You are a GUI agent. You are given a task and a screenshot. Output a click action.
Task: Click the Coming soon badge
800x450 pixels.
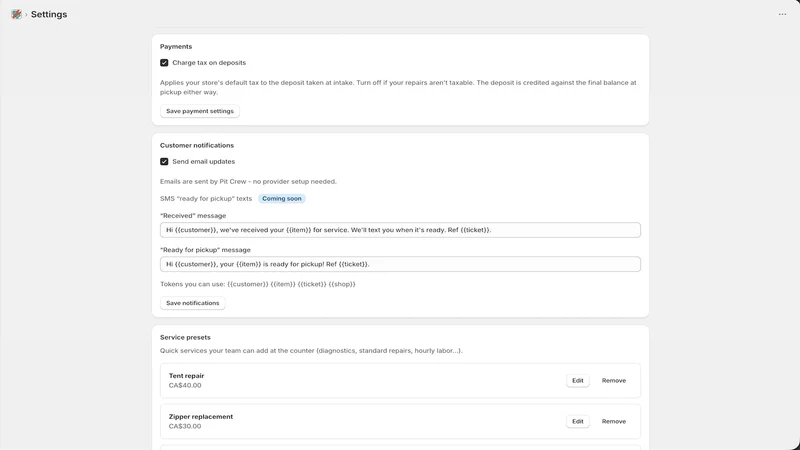pyautogui.click(x=282, y=198)
